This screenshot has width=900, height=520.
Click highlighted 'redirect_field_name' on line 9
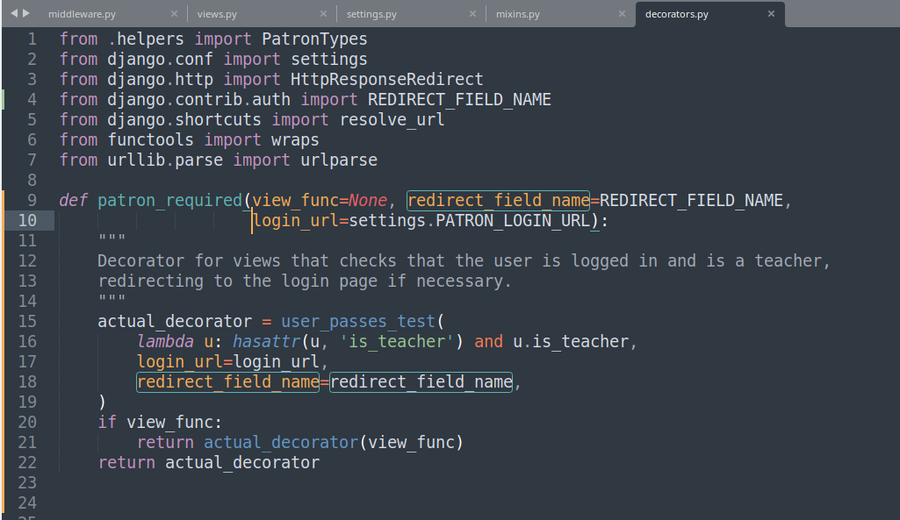pyautogui.click(x=498, y=201)
